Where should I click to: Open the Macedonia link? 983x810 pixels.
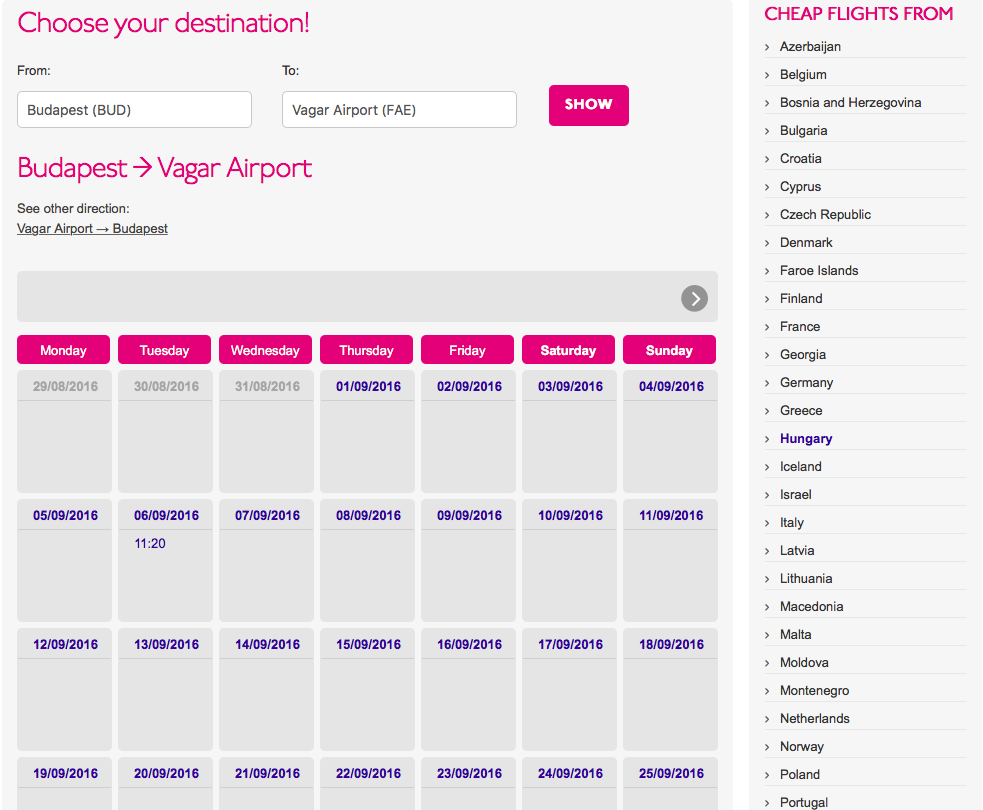click(x=811, y=607)
